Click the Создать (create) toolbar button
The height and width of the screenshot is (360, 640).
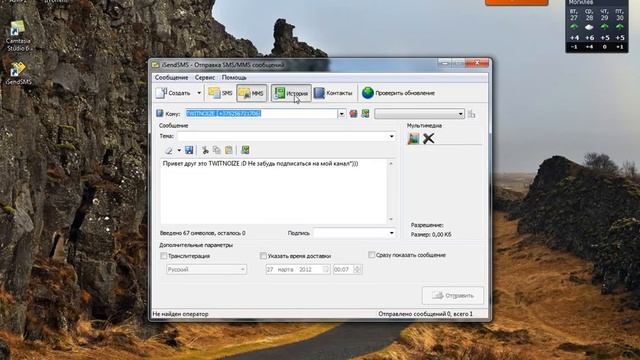173,93
